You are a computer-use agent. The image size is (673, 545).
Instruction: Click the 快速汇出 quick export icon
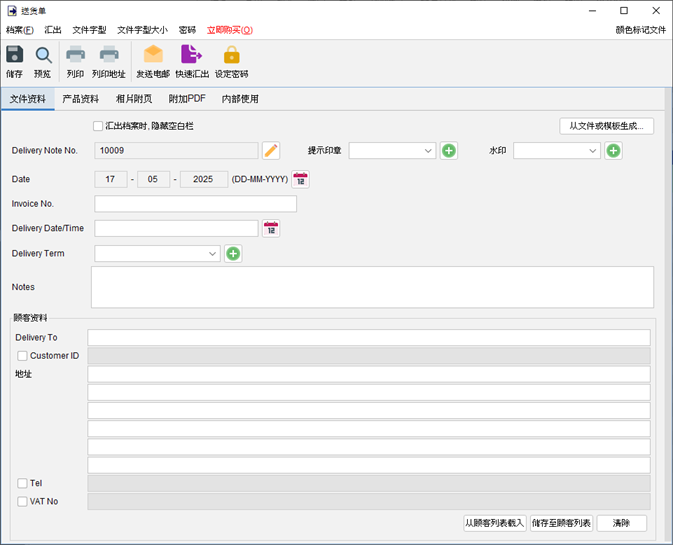pyautogui.click(x=192, y=61)
